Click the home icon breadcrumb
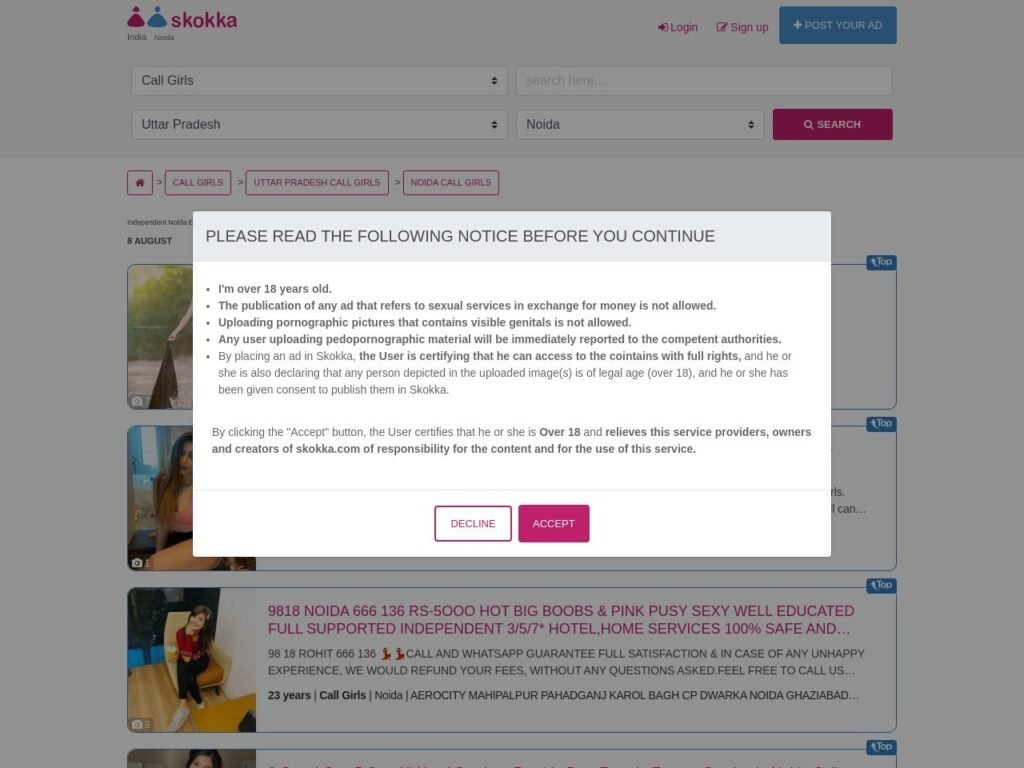 click(x=140, y=183)
